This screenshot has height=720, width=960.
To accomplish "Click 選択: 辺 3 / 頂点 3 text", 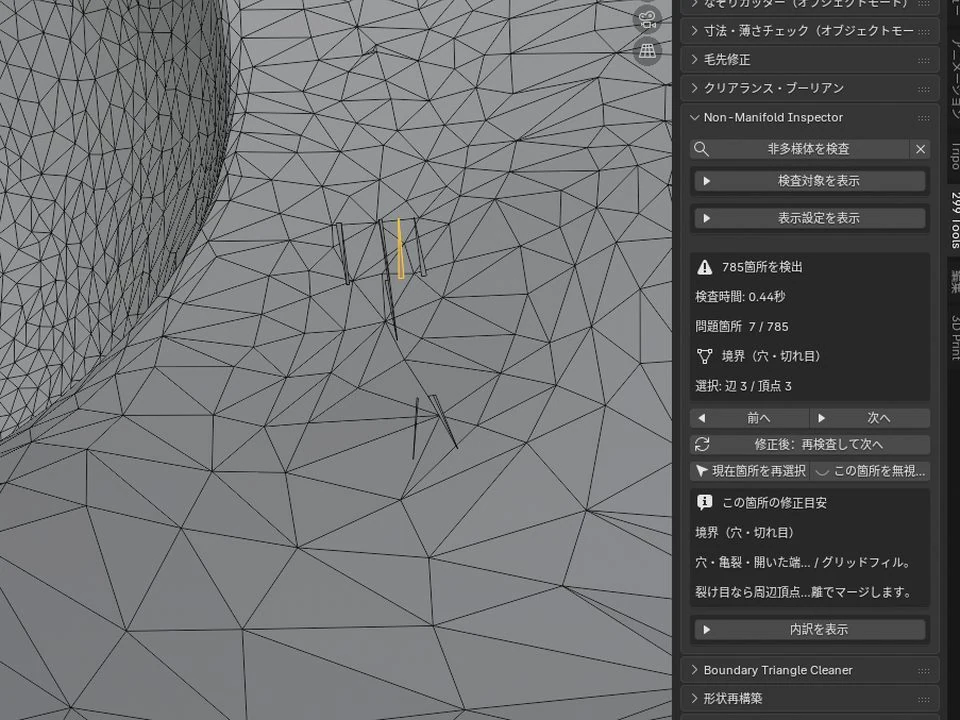I will 743,386.
